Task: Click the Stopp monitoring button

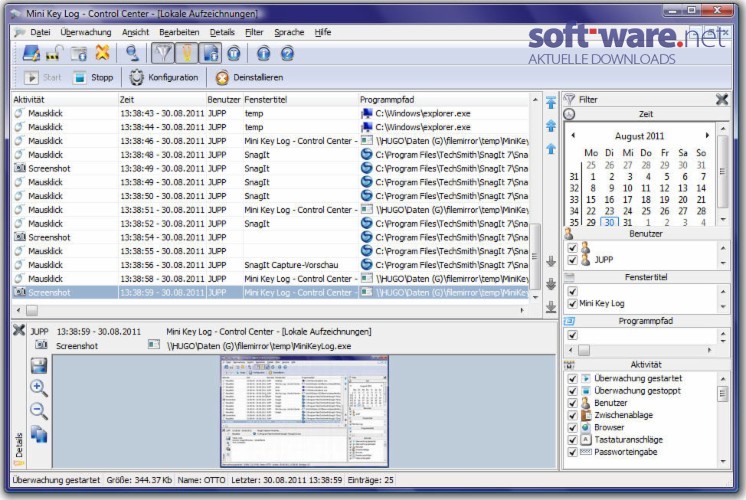Action: pos(93,77)
